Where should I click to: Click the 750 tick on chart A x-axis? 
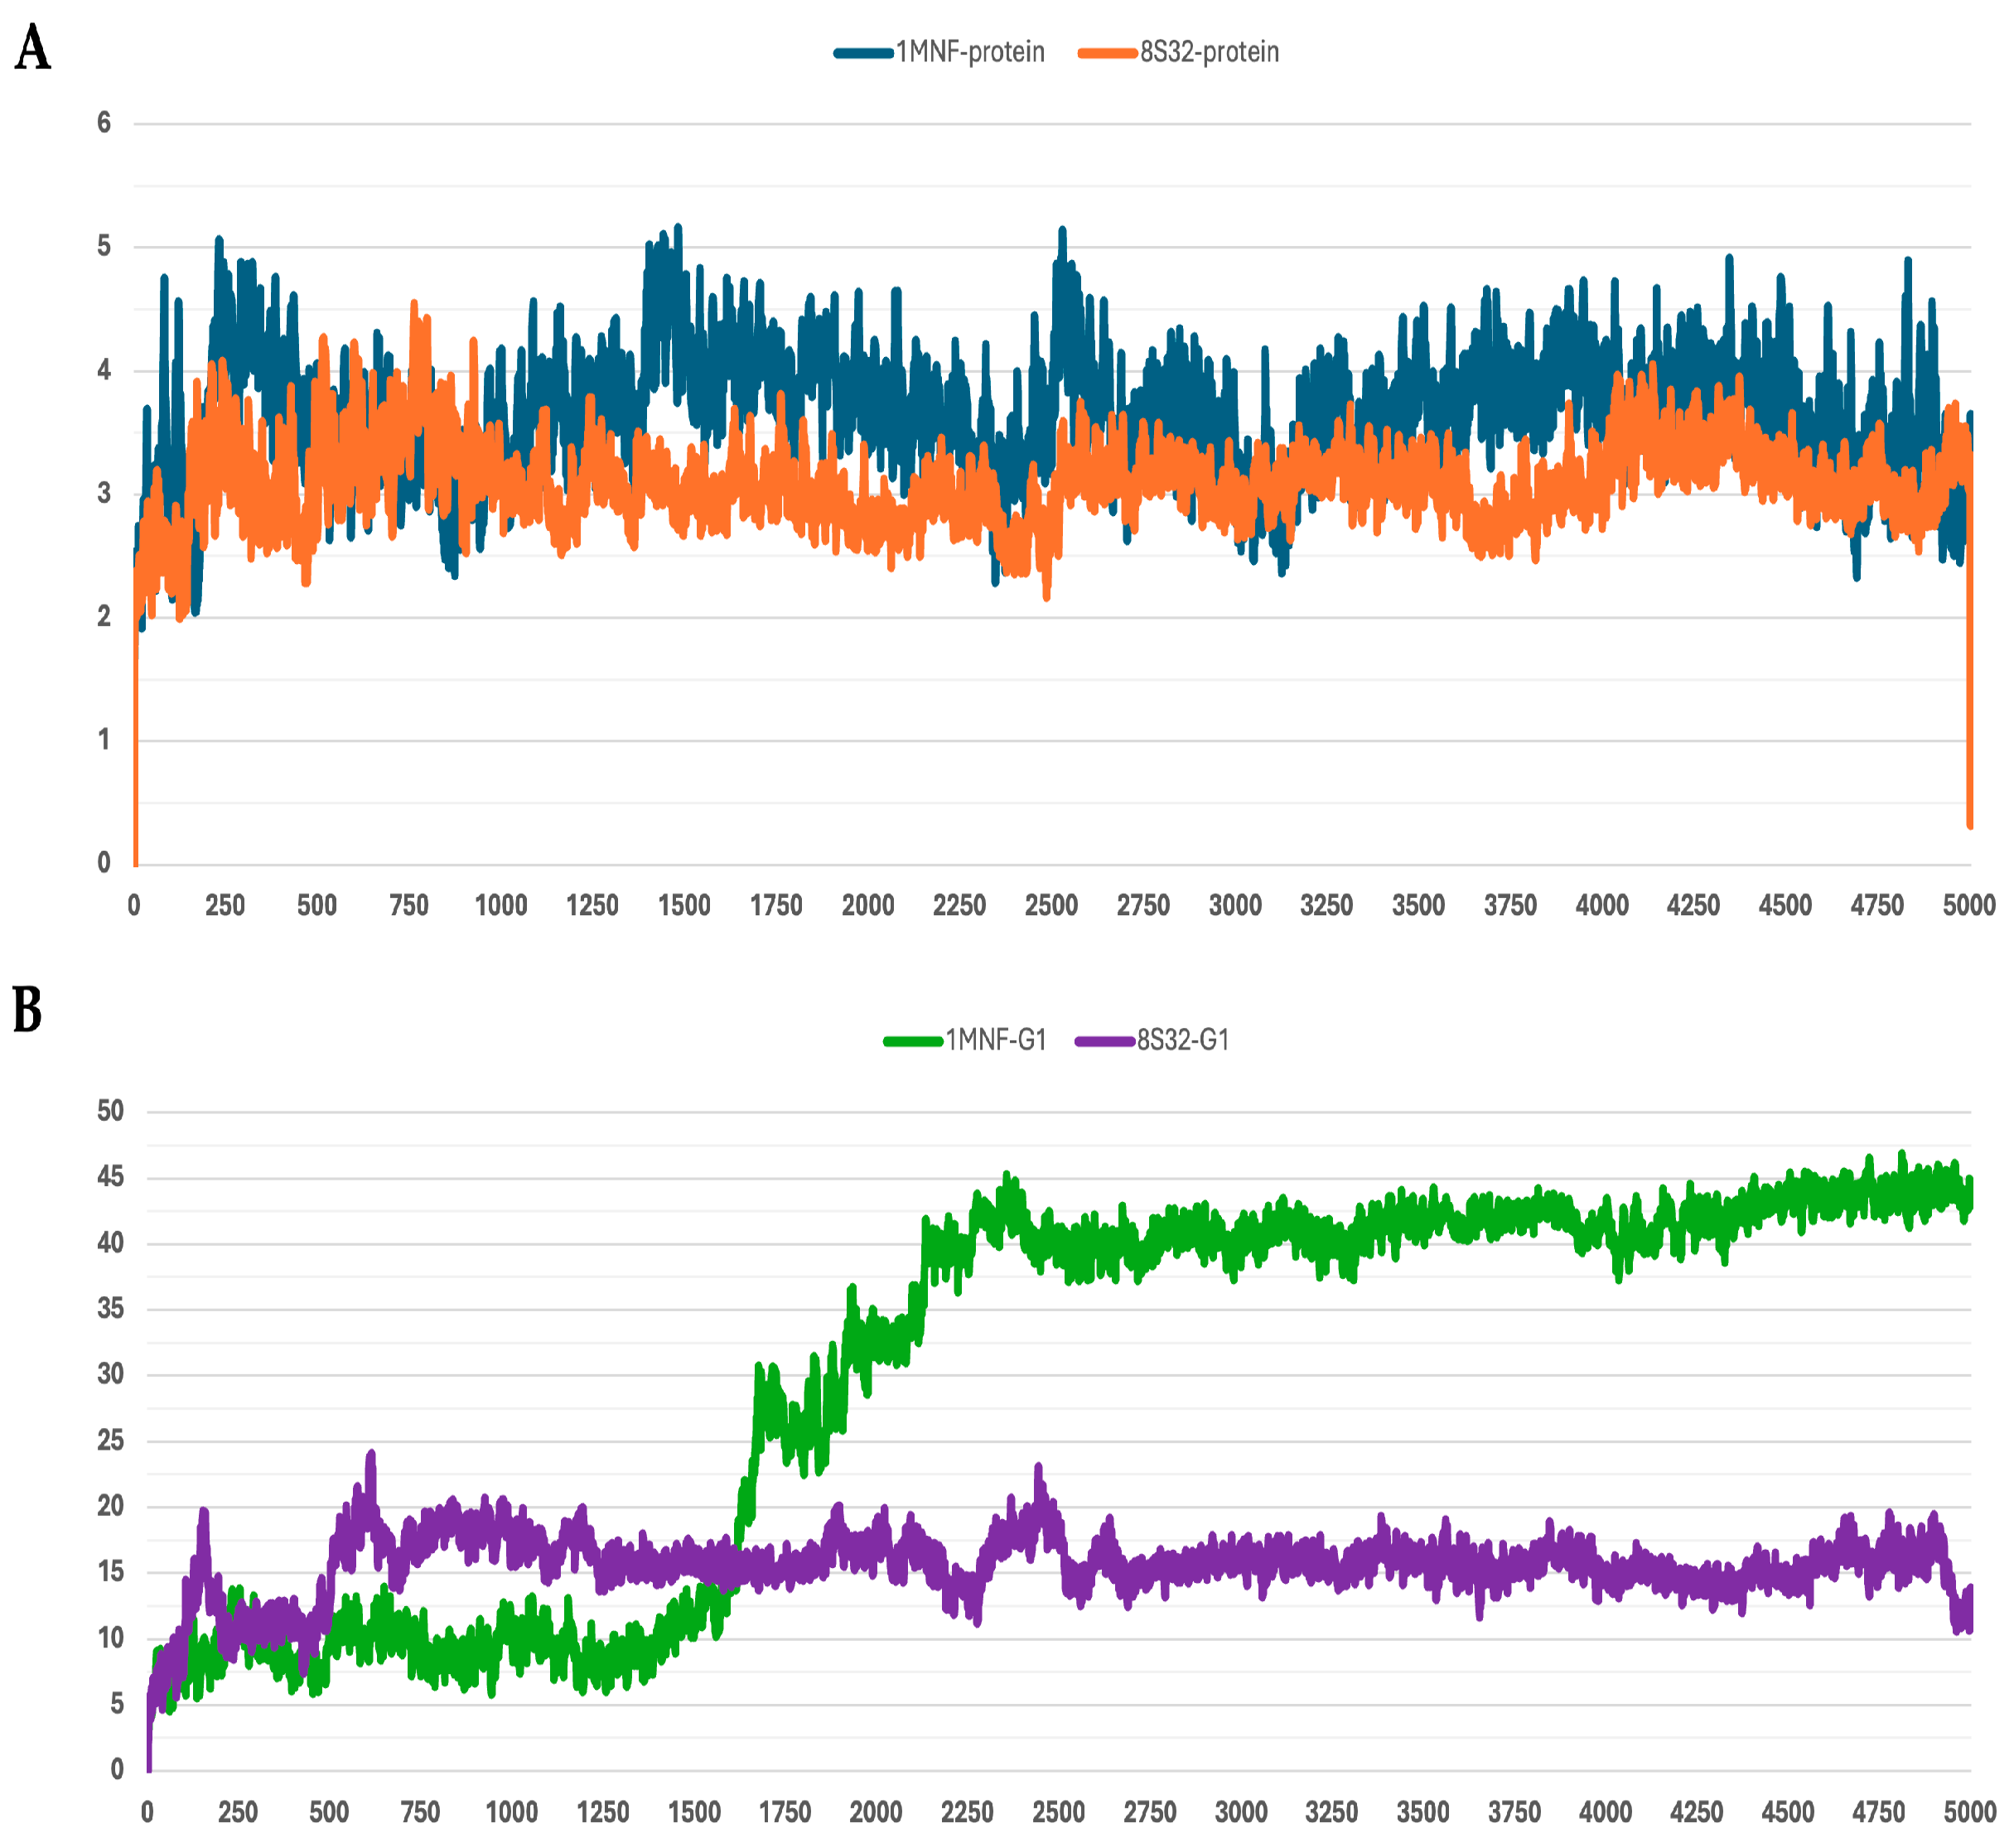pyautogui.click(x=409, y=906)
